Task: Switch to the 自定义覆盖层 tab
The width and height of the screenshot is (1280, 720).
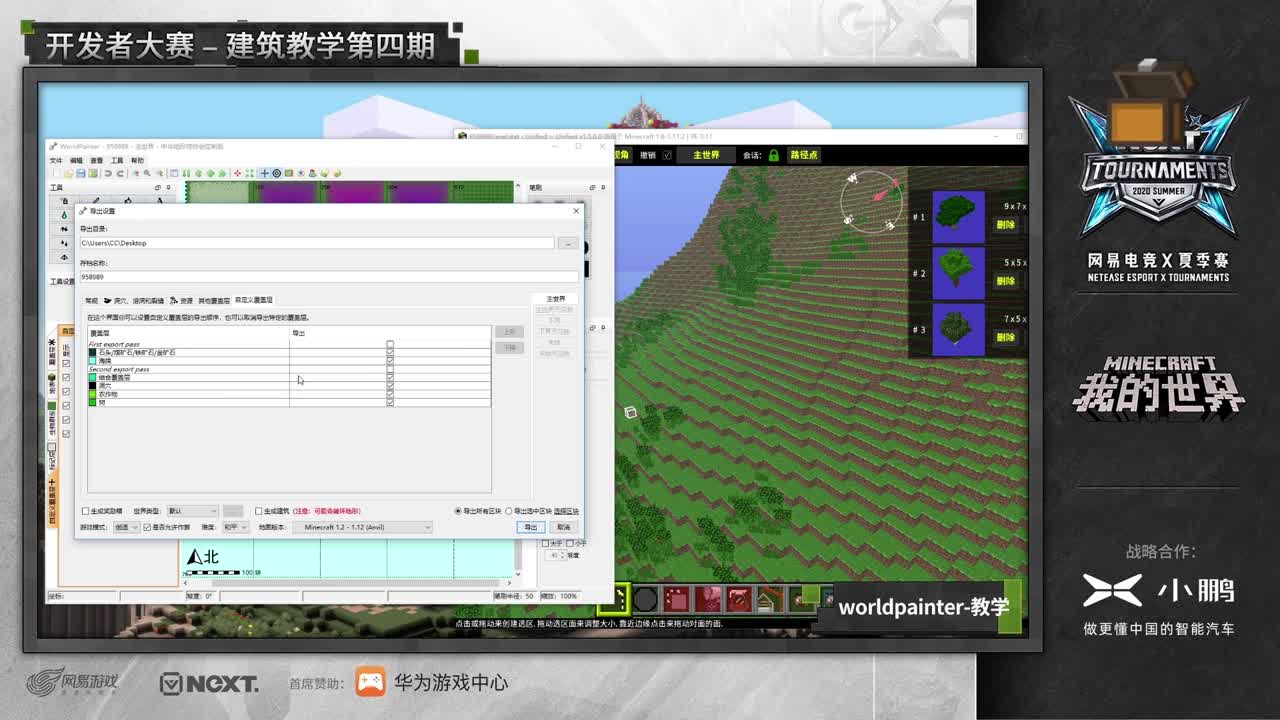Action: (x=254, y=300)
